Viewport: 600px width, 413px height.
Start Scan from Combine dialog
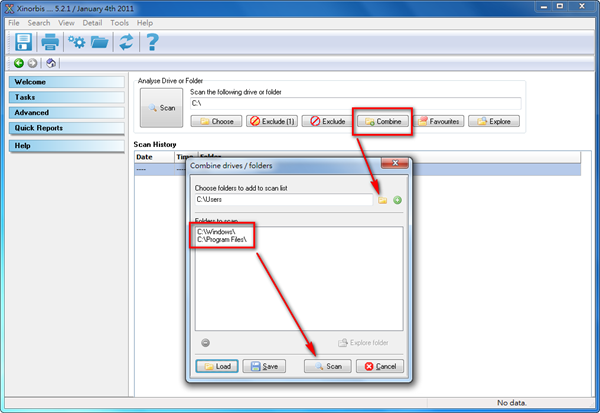click(x=328, y=366)
